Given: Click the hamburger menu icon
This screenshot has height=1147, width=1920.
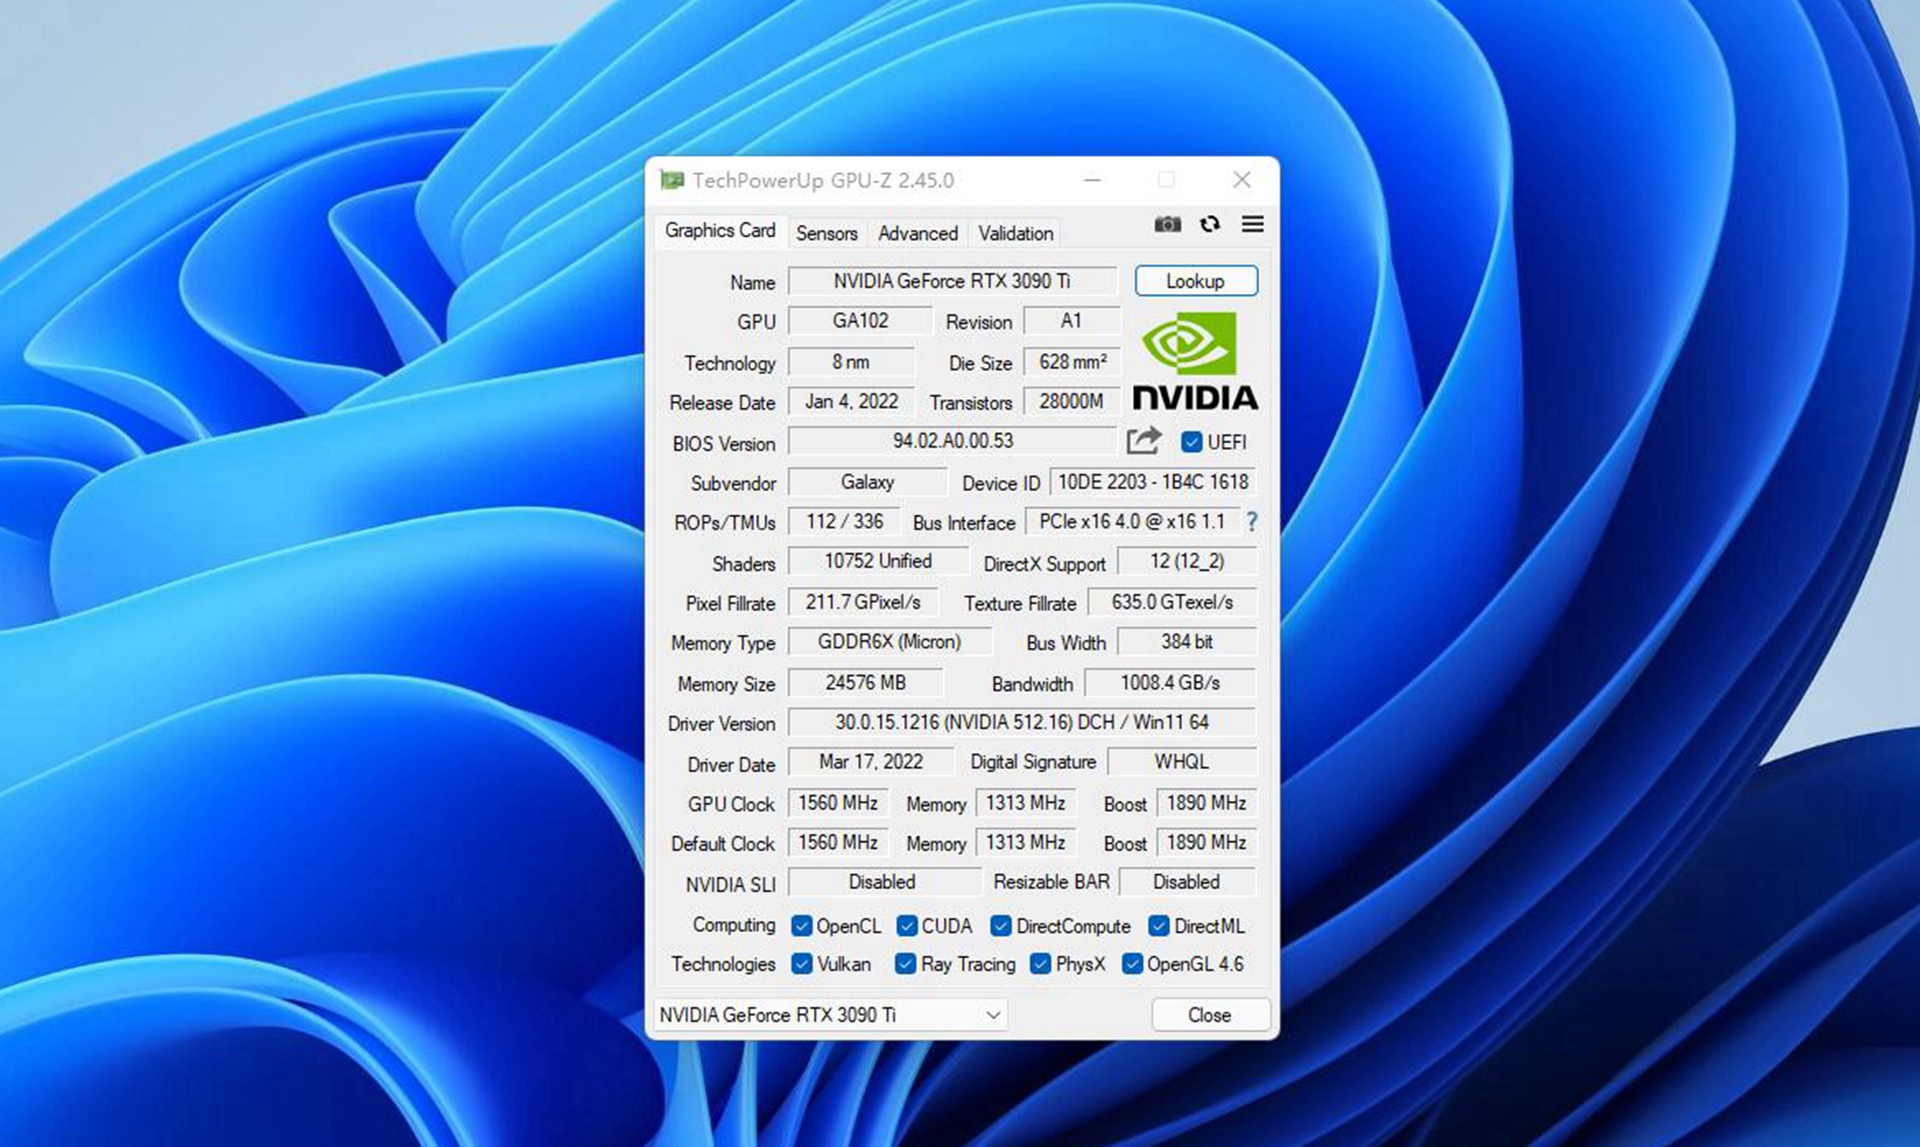Looking at the screenshot, I should pos(1252,224).
